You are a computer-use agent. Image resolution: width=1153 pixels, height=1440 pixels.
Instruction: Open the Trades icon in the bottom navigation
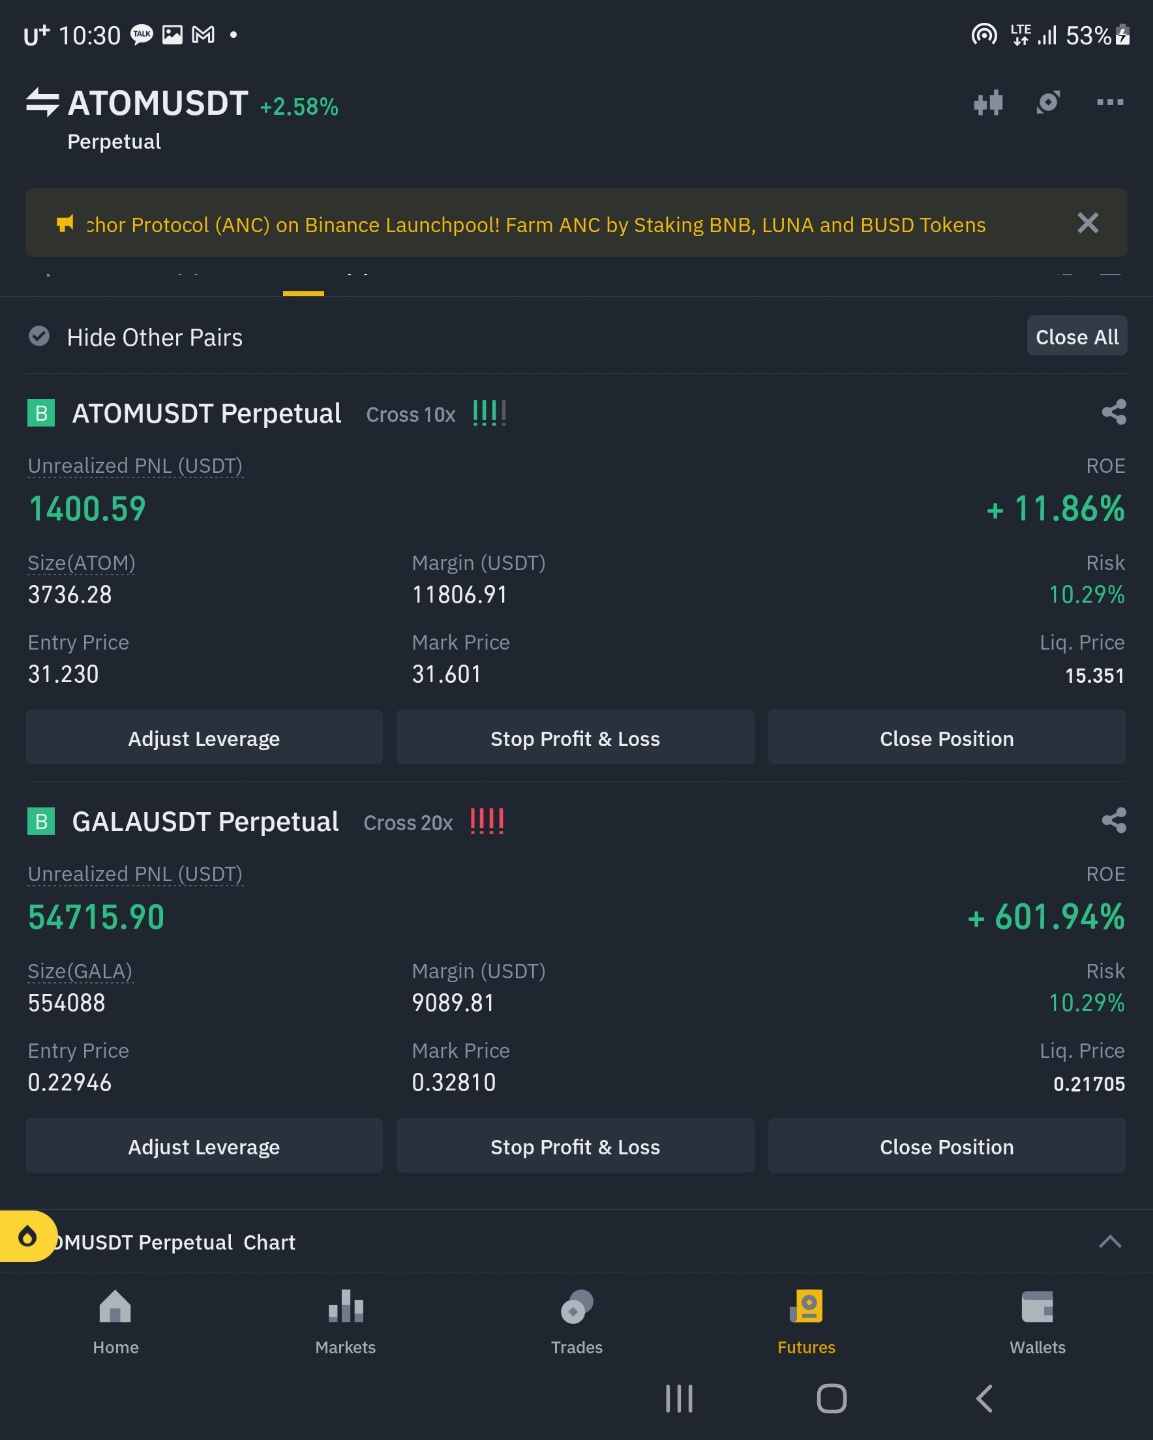pos(577,1322)
